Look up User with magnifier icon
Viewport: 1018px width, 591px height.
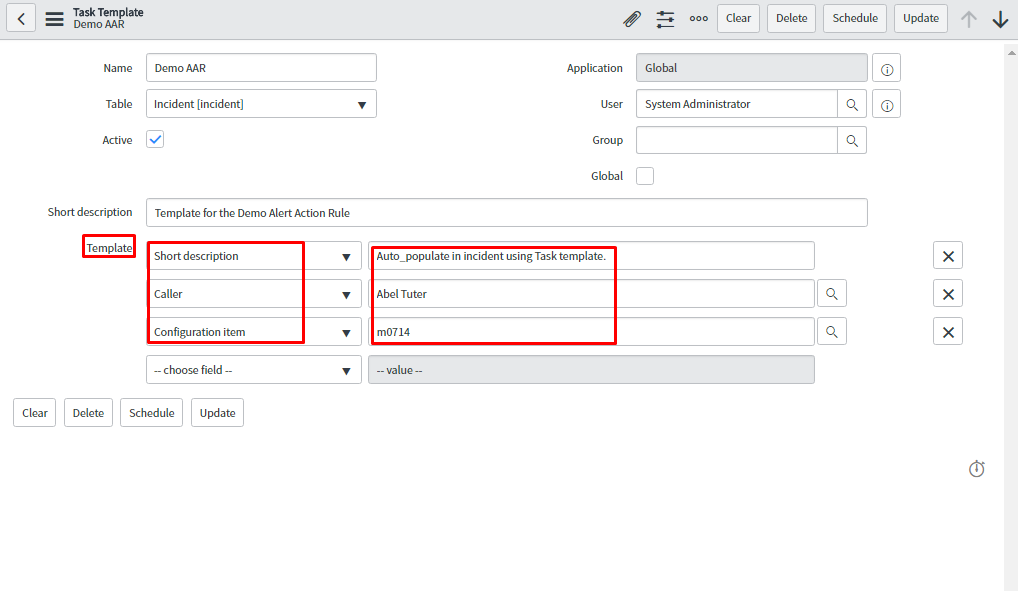(852, 104)
